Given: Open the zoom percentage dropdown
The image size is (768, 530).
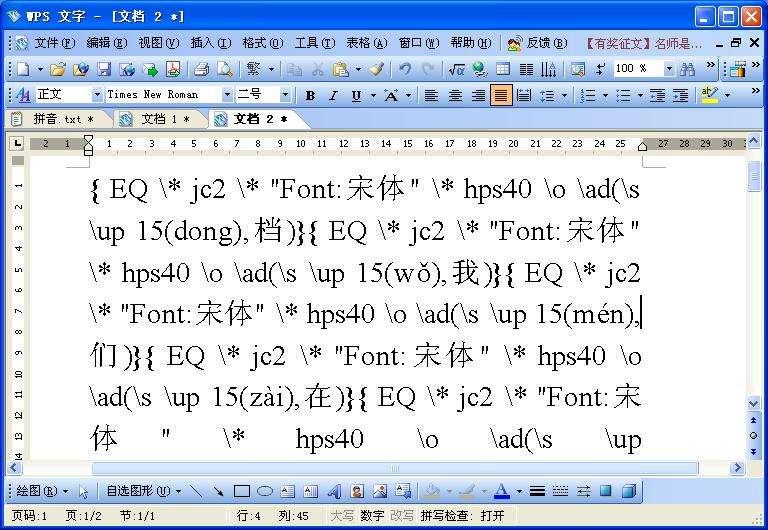Looking at the screenshot, I should click(x=669, y=69).
